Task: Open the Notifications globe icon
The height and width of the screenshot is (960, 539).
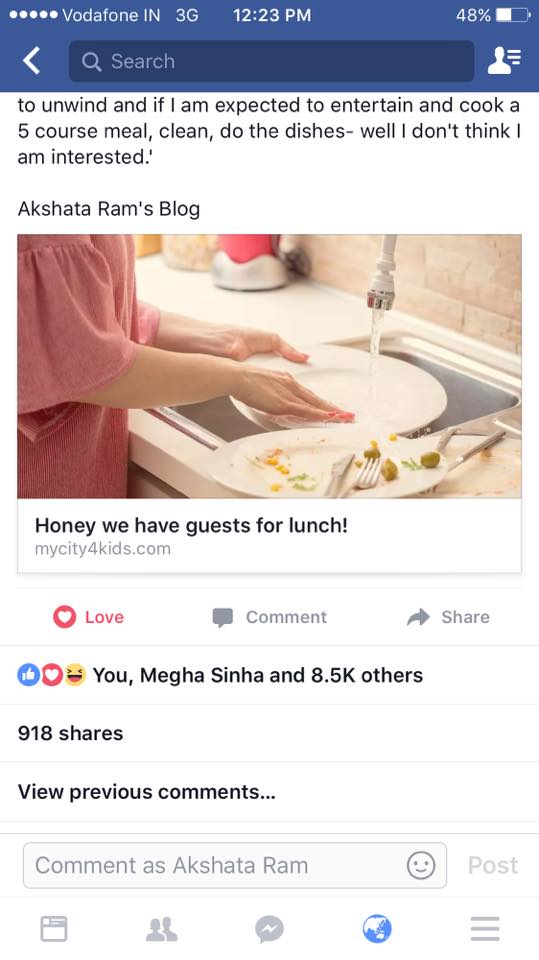Action: 377,929
